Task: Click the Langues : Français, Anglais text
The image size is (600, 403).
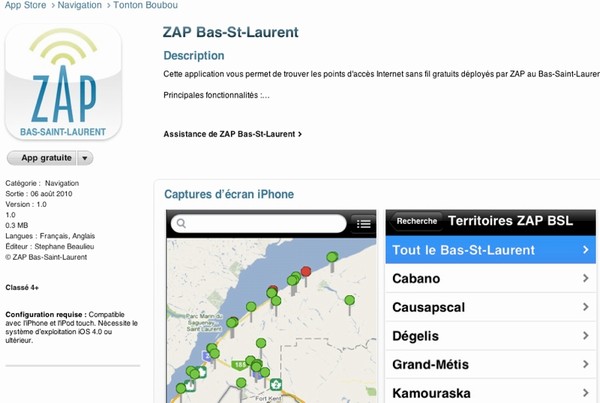Action: point(50,236)
